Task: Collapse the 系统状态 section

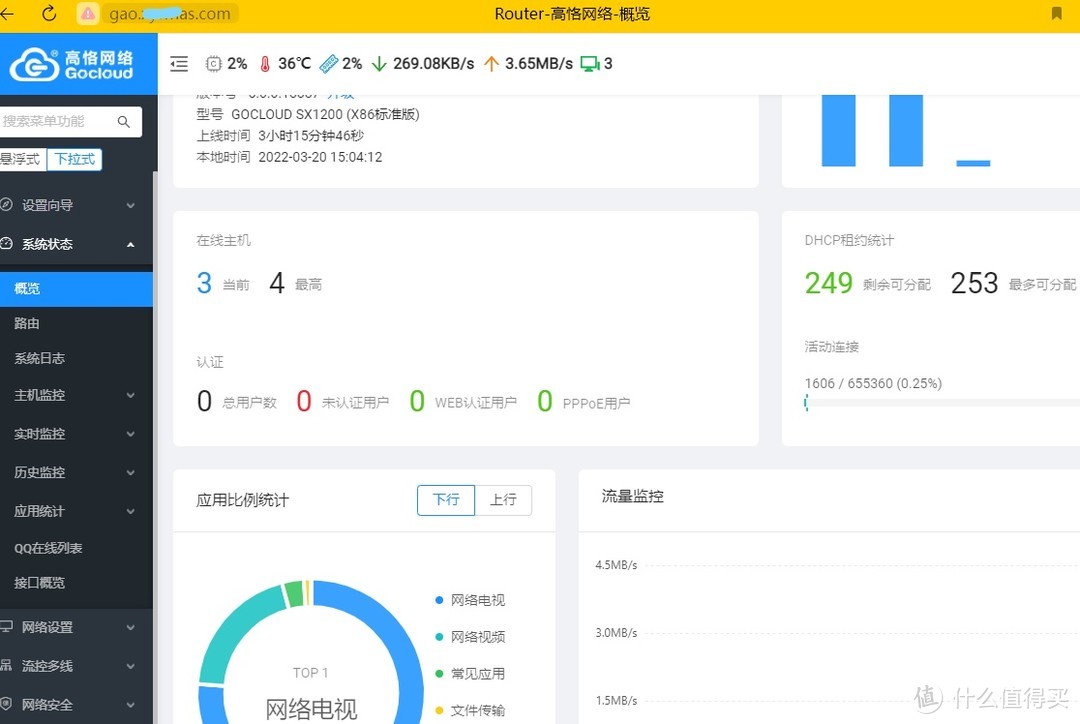Action: pyautogui.click(x=60, y=244)
